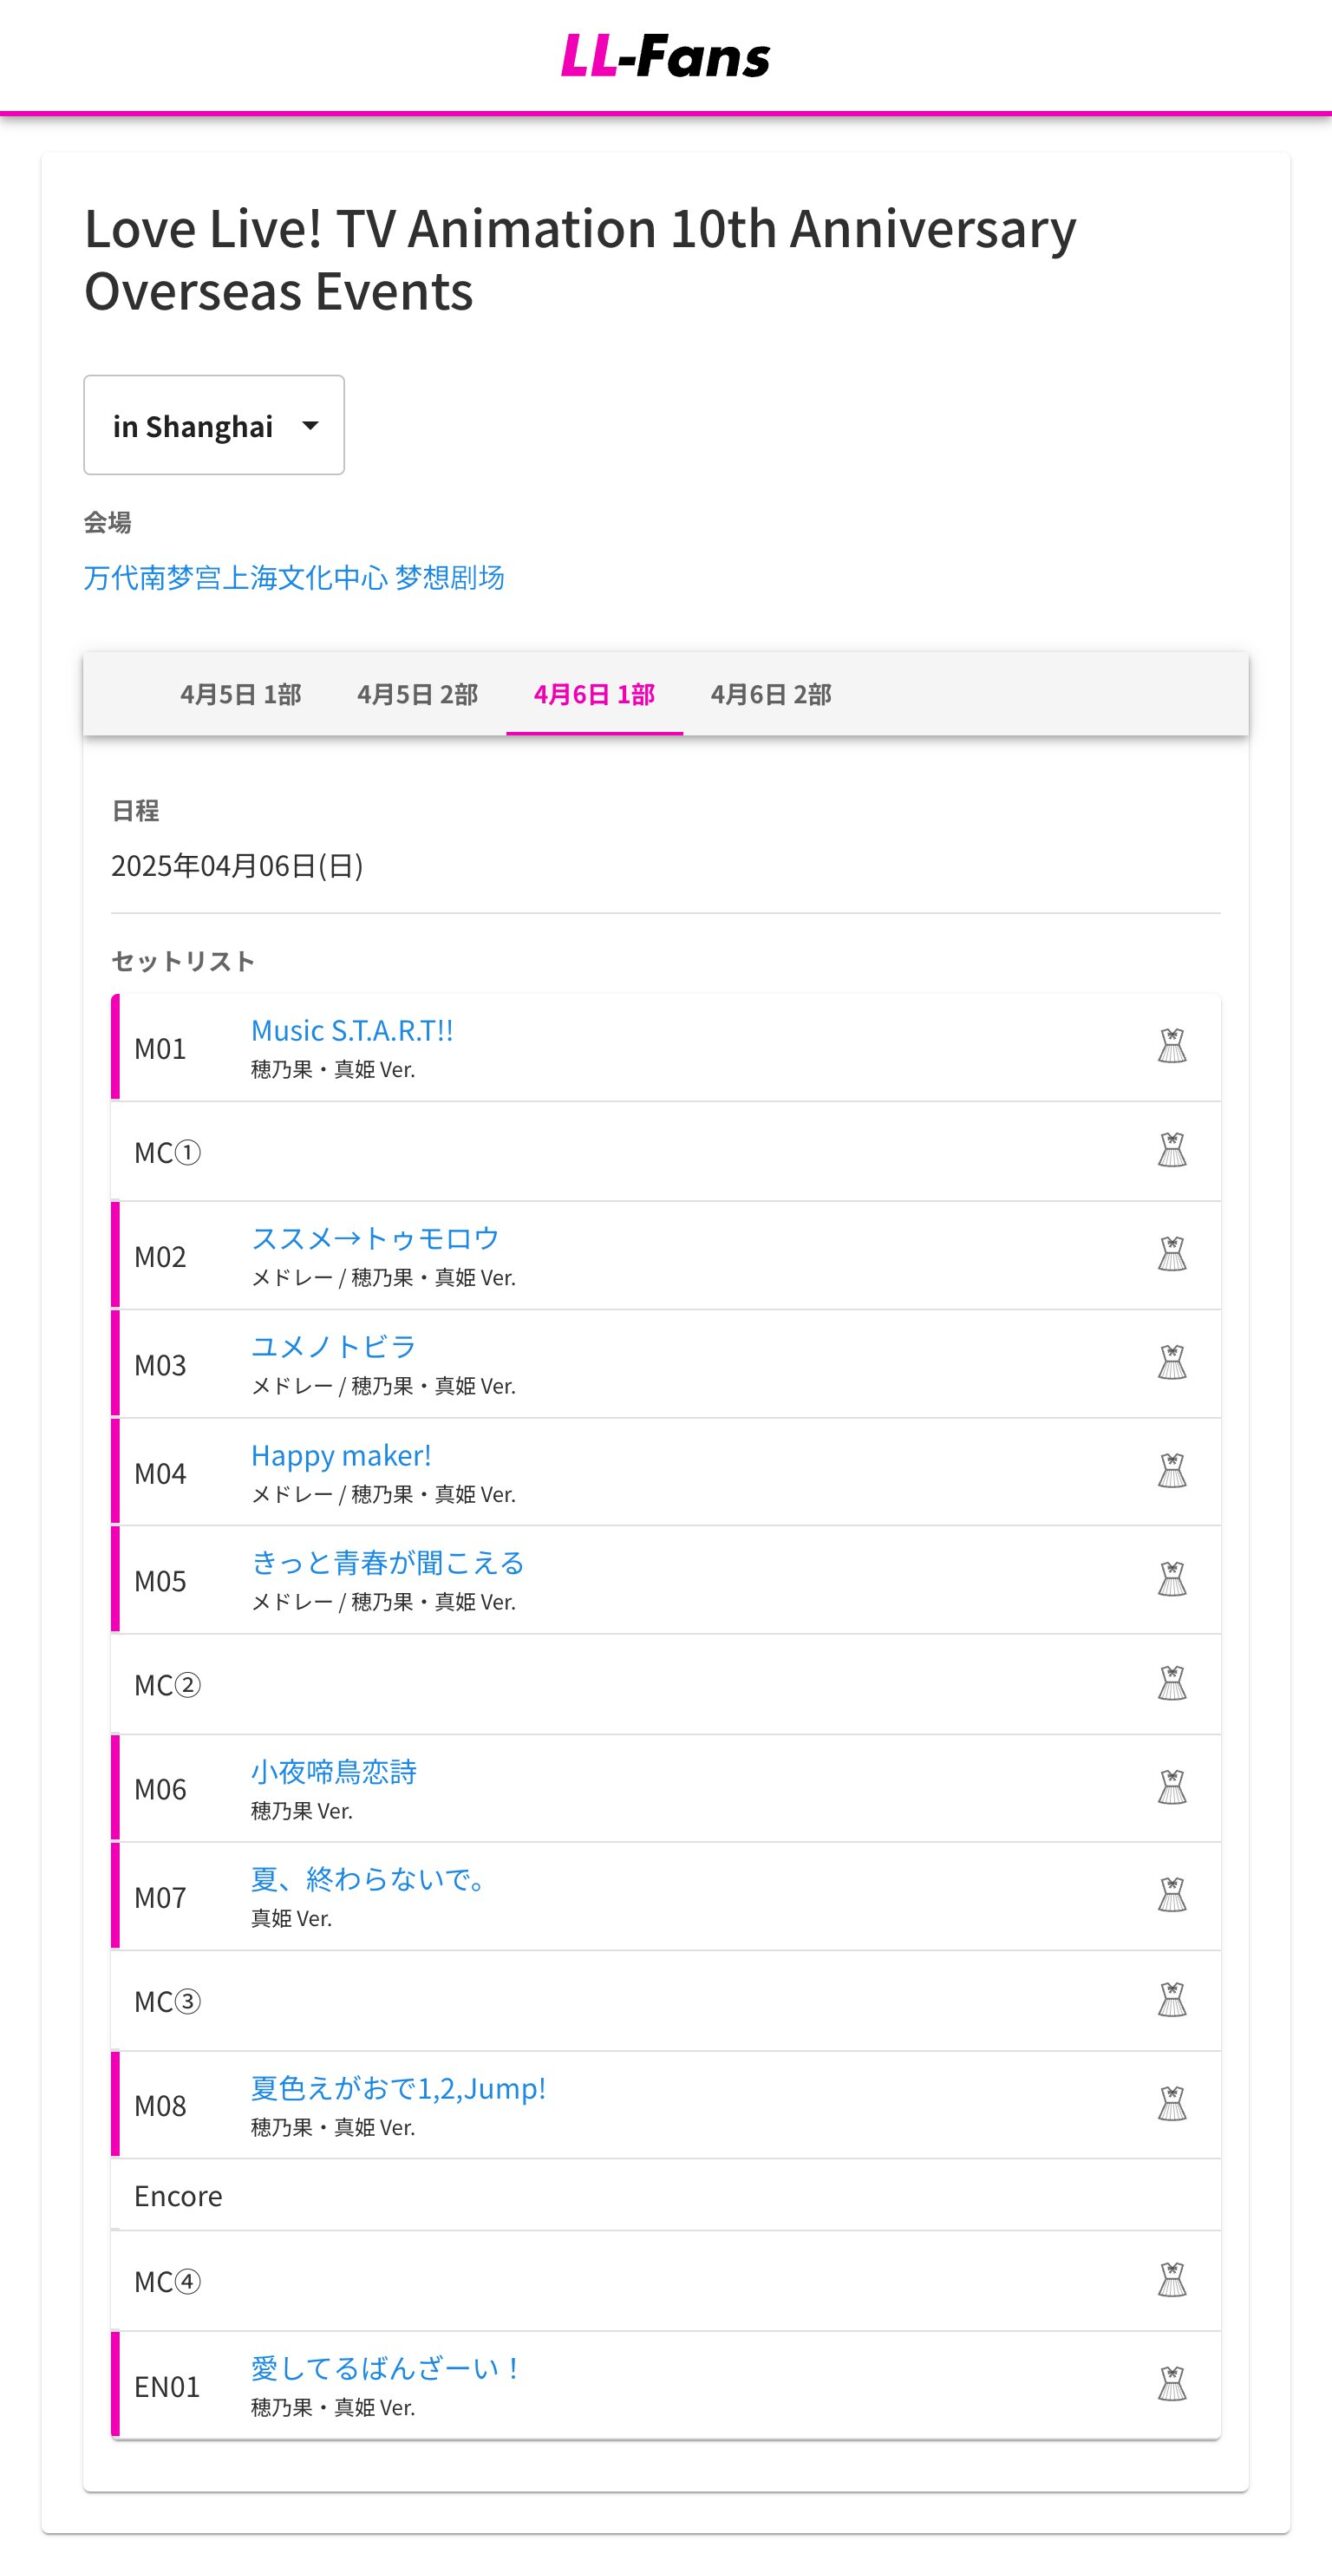Open the 'in Shanghai' location dropdown
This screenshot has width=1332, height=2560.
point(214,425)
